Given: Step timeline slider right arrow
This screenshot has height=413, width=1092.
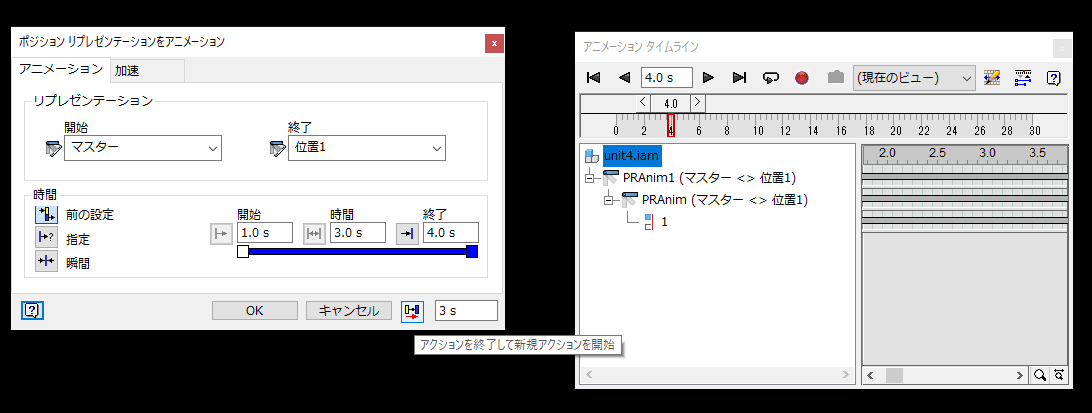Looking at the screenshot, I should tap(698, 103).
